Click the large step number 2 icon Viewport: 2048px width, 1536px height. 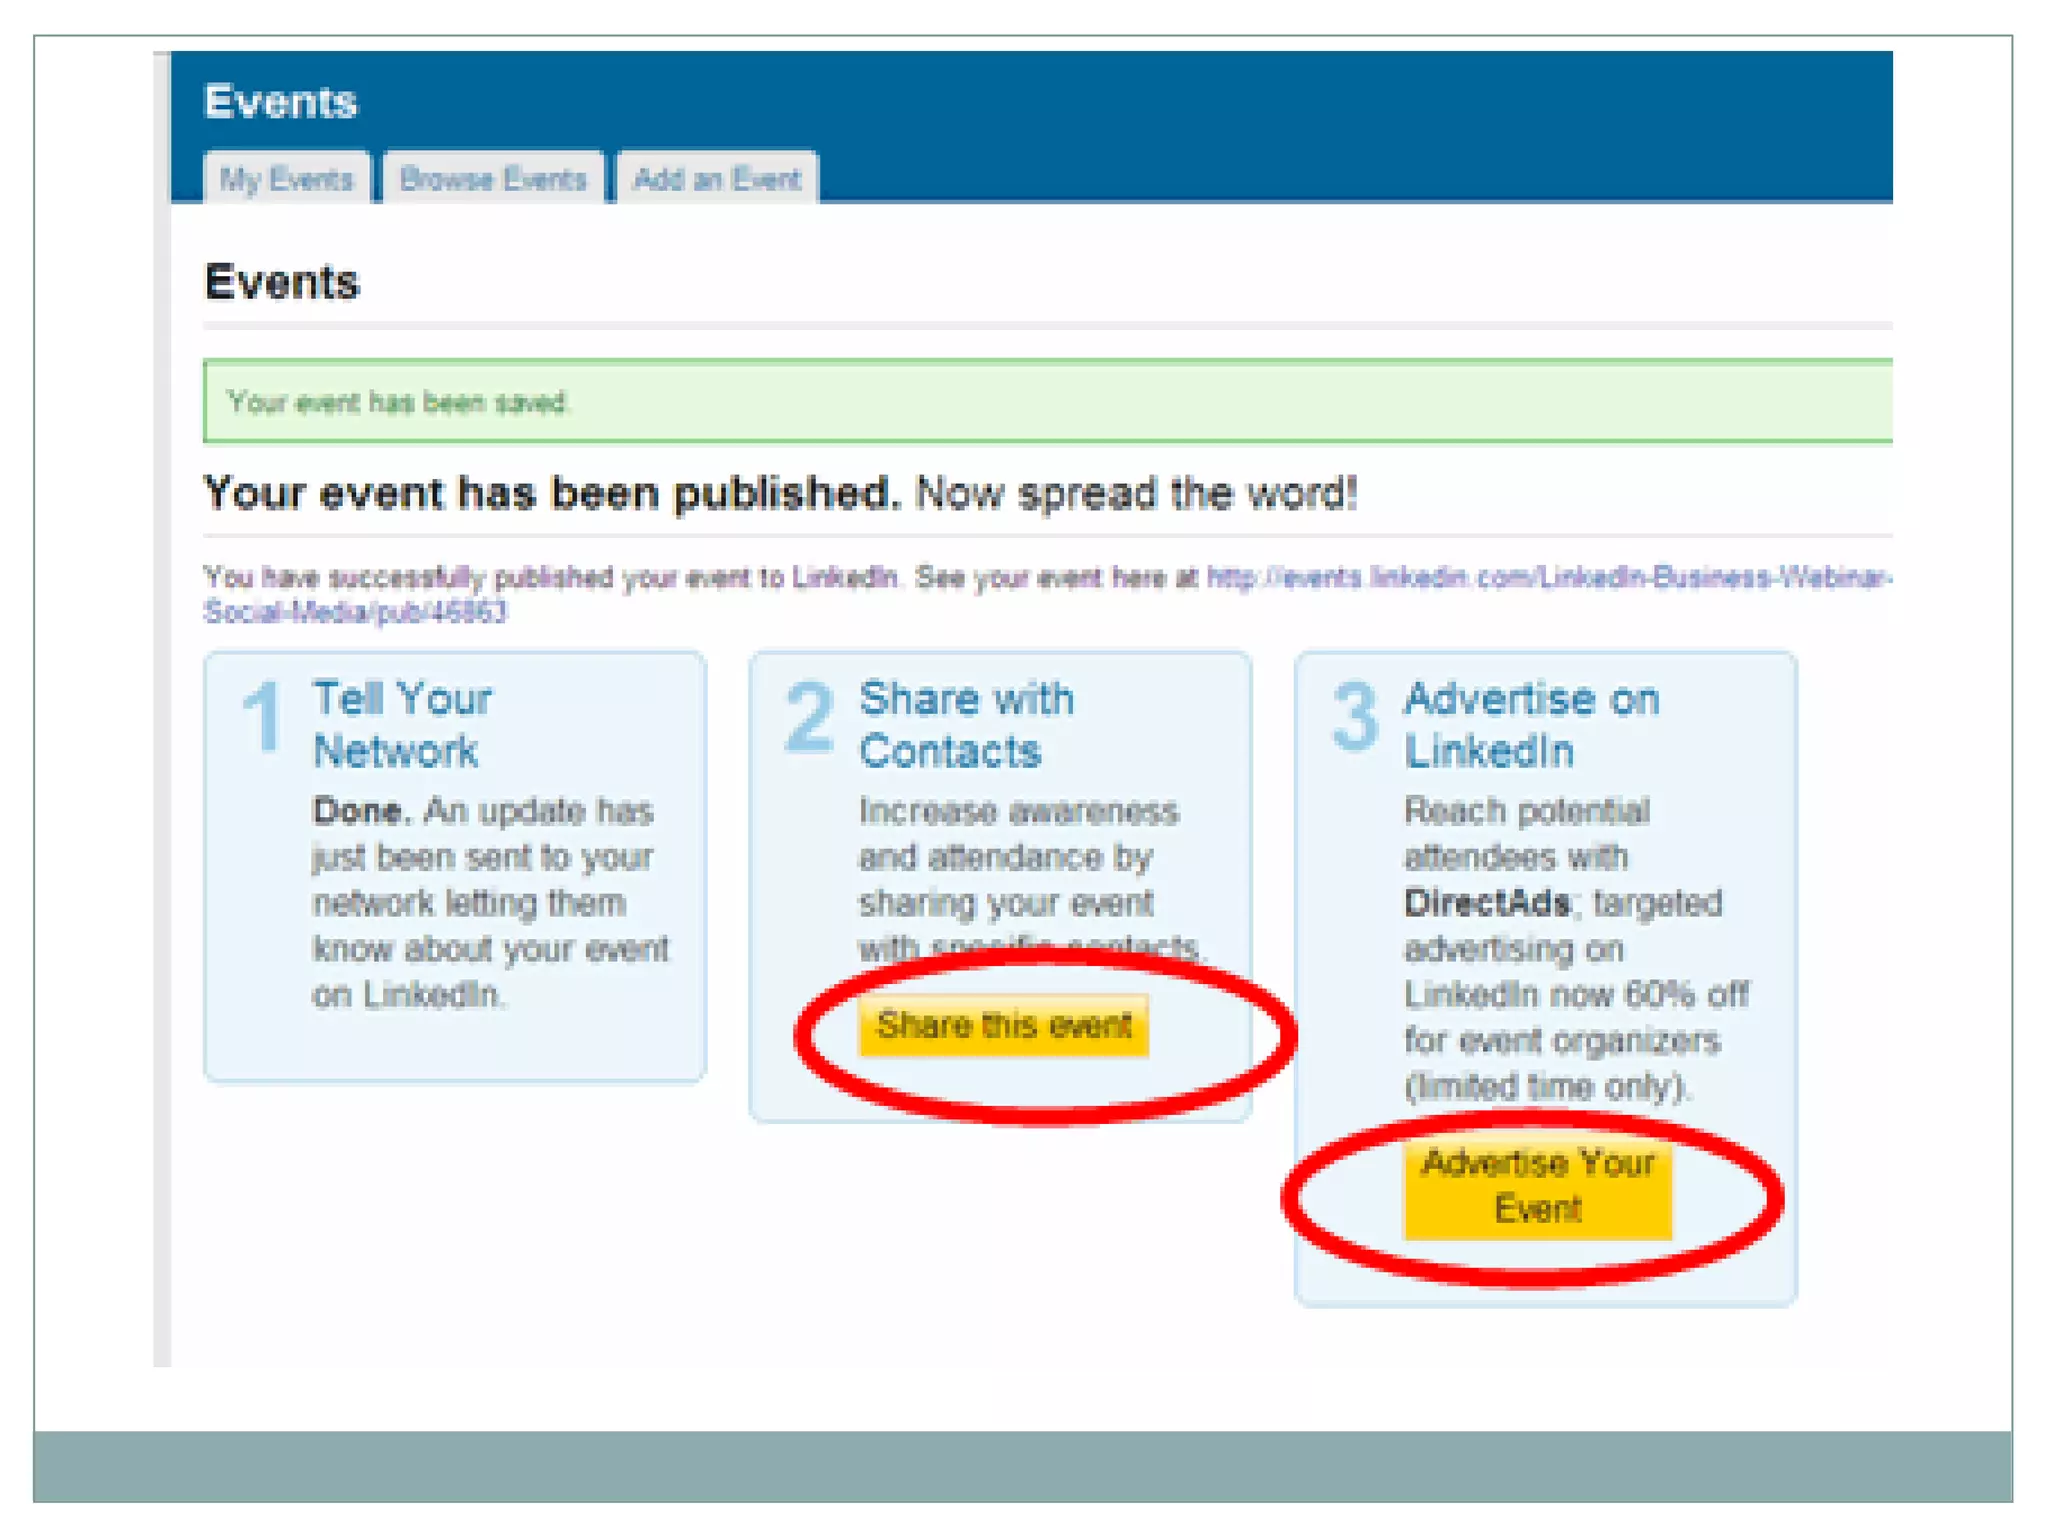point(808,716)
